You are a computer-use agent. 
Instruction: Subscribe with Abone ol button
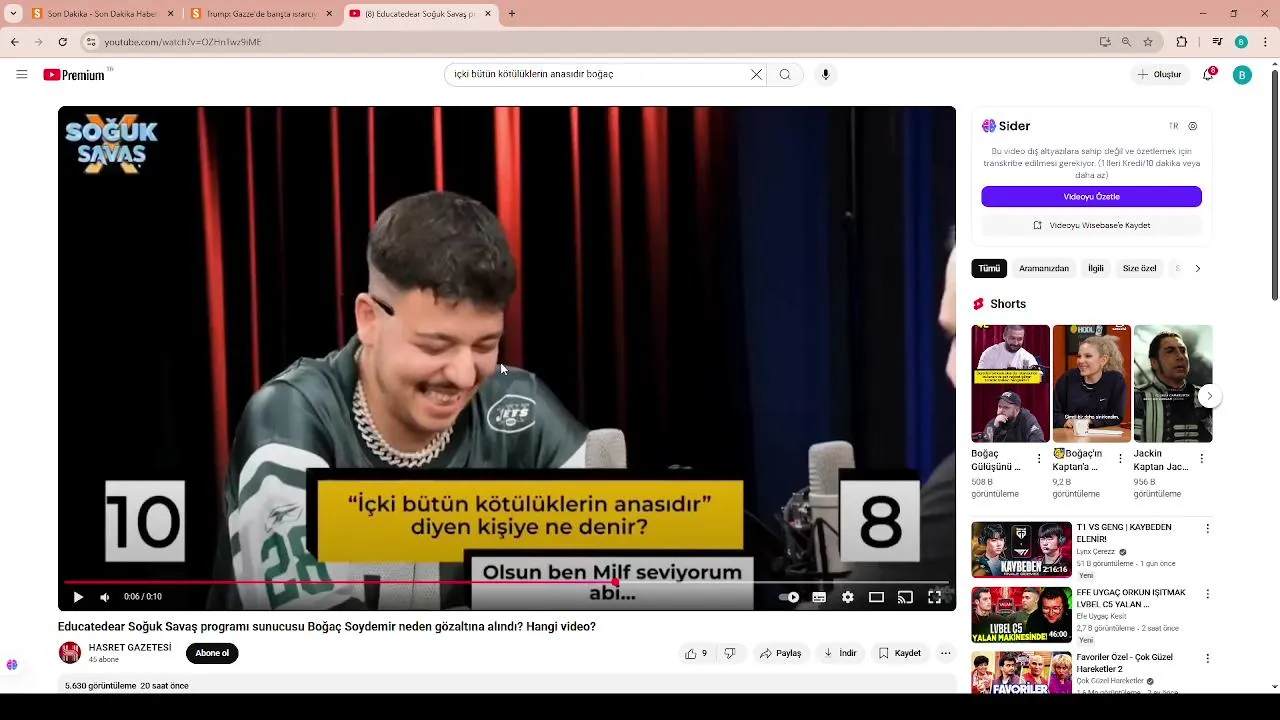coord(212,653)
